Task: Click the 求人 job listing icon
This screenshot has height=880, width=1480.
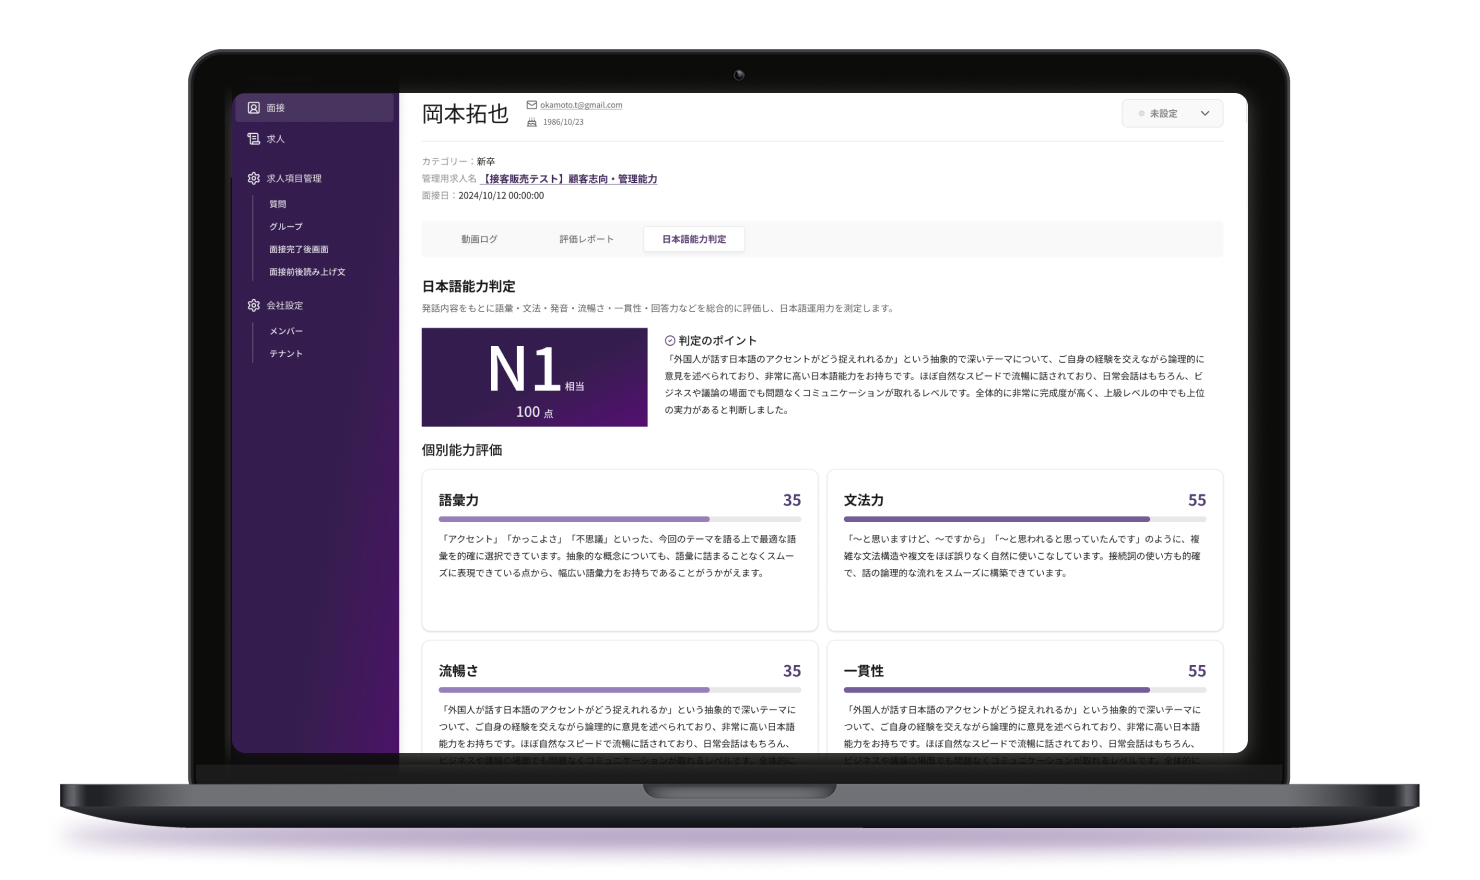Action: [254, 139]
